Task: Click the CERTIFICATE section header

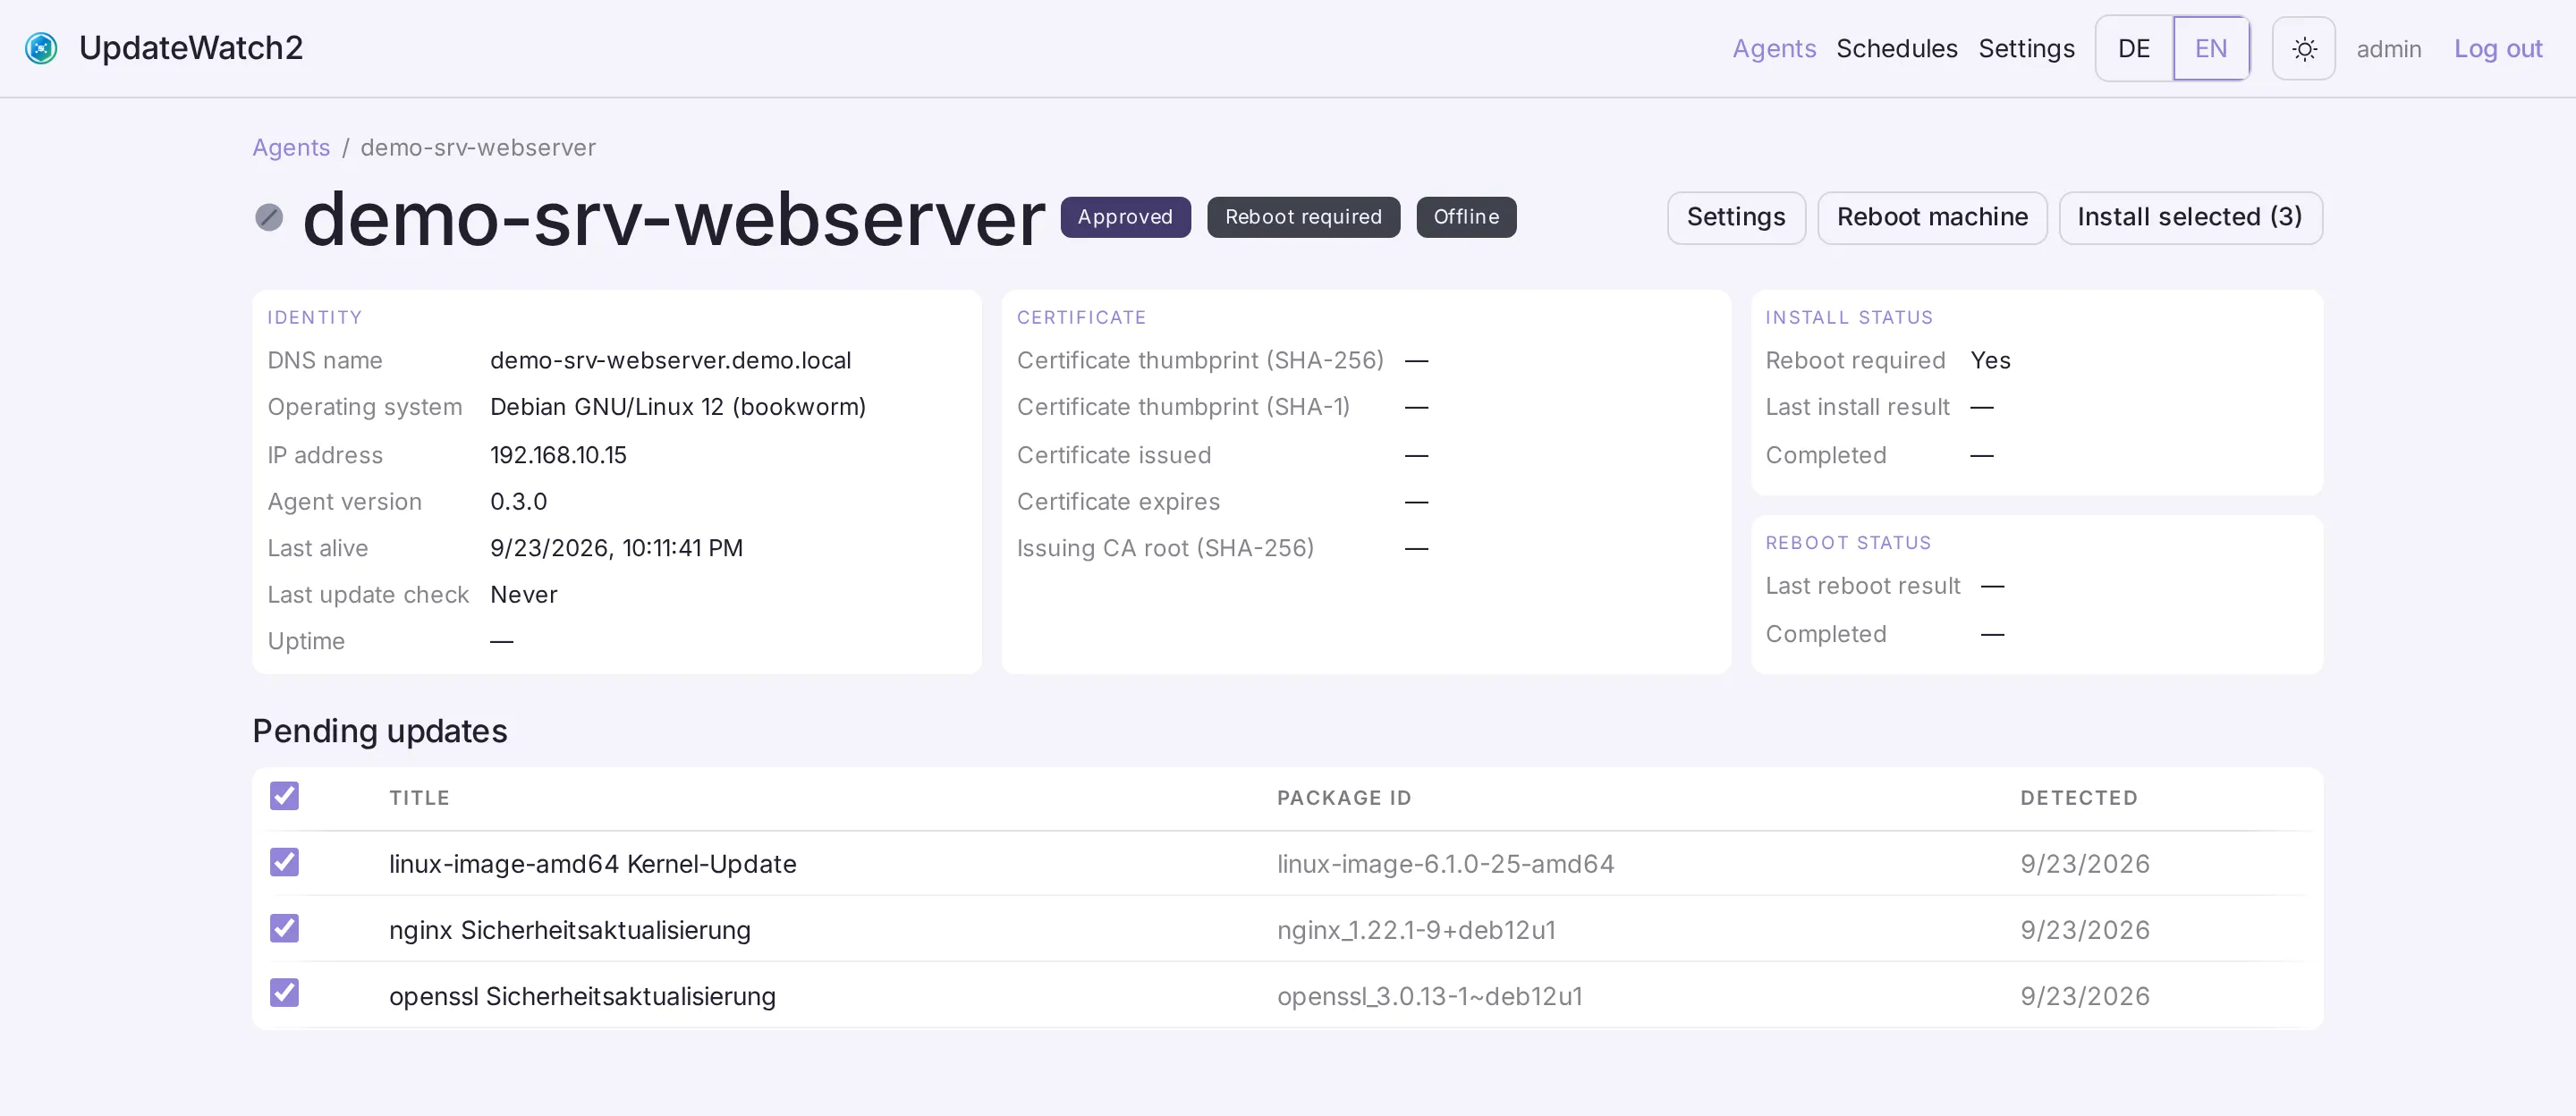Action: (x=1081, y=317)
